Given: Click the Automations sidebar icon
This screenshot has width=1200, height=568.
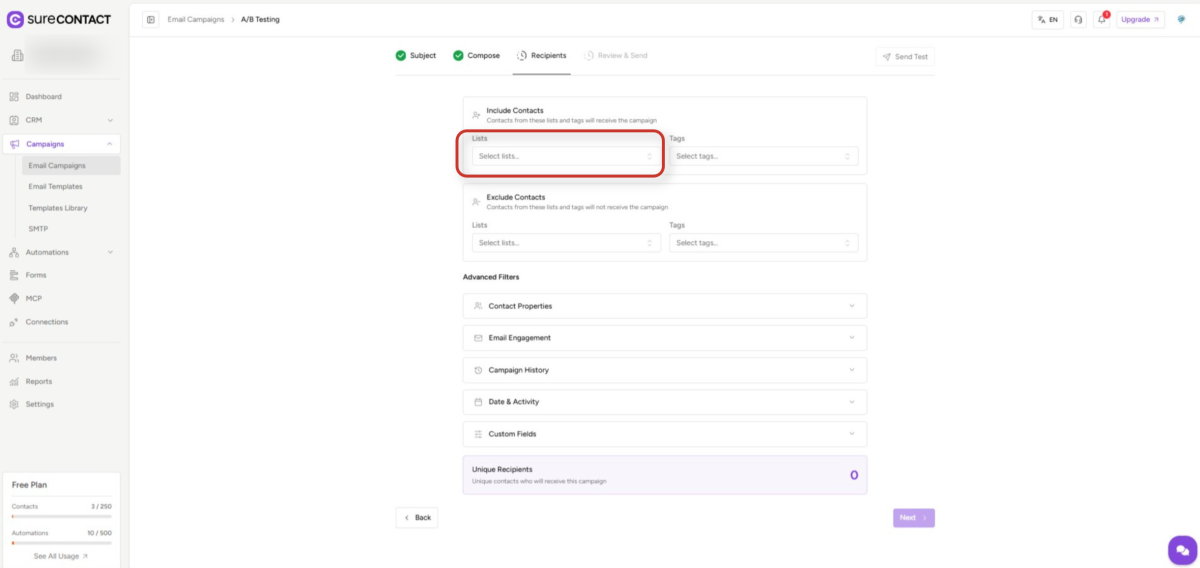Looking at the screenshot, I should [x=14, y=252].
